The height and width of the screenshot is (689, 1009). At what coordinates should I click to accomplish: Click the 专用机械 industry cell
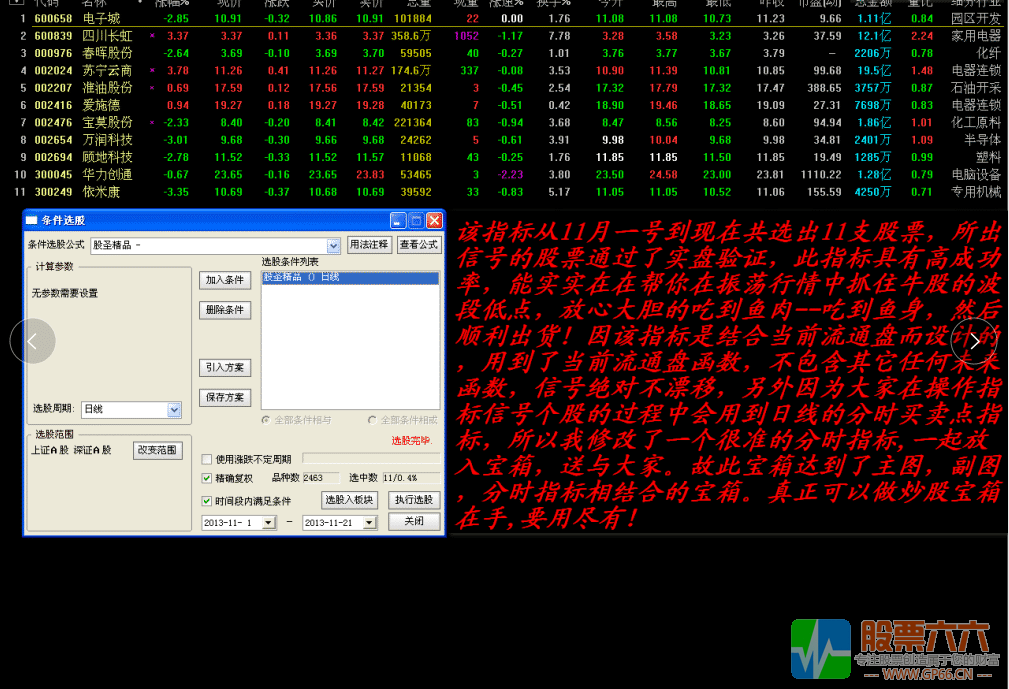[976, 192]
